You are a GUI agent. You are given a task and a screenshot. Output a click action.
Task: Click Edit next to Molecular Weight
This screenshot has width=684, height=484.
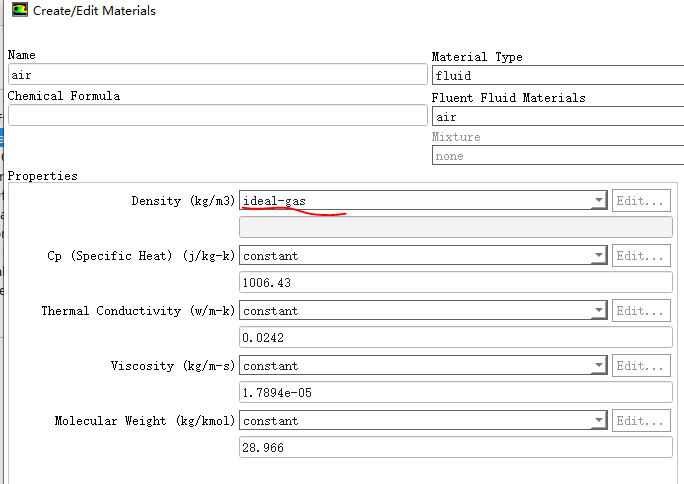click(x=641, y=421)
